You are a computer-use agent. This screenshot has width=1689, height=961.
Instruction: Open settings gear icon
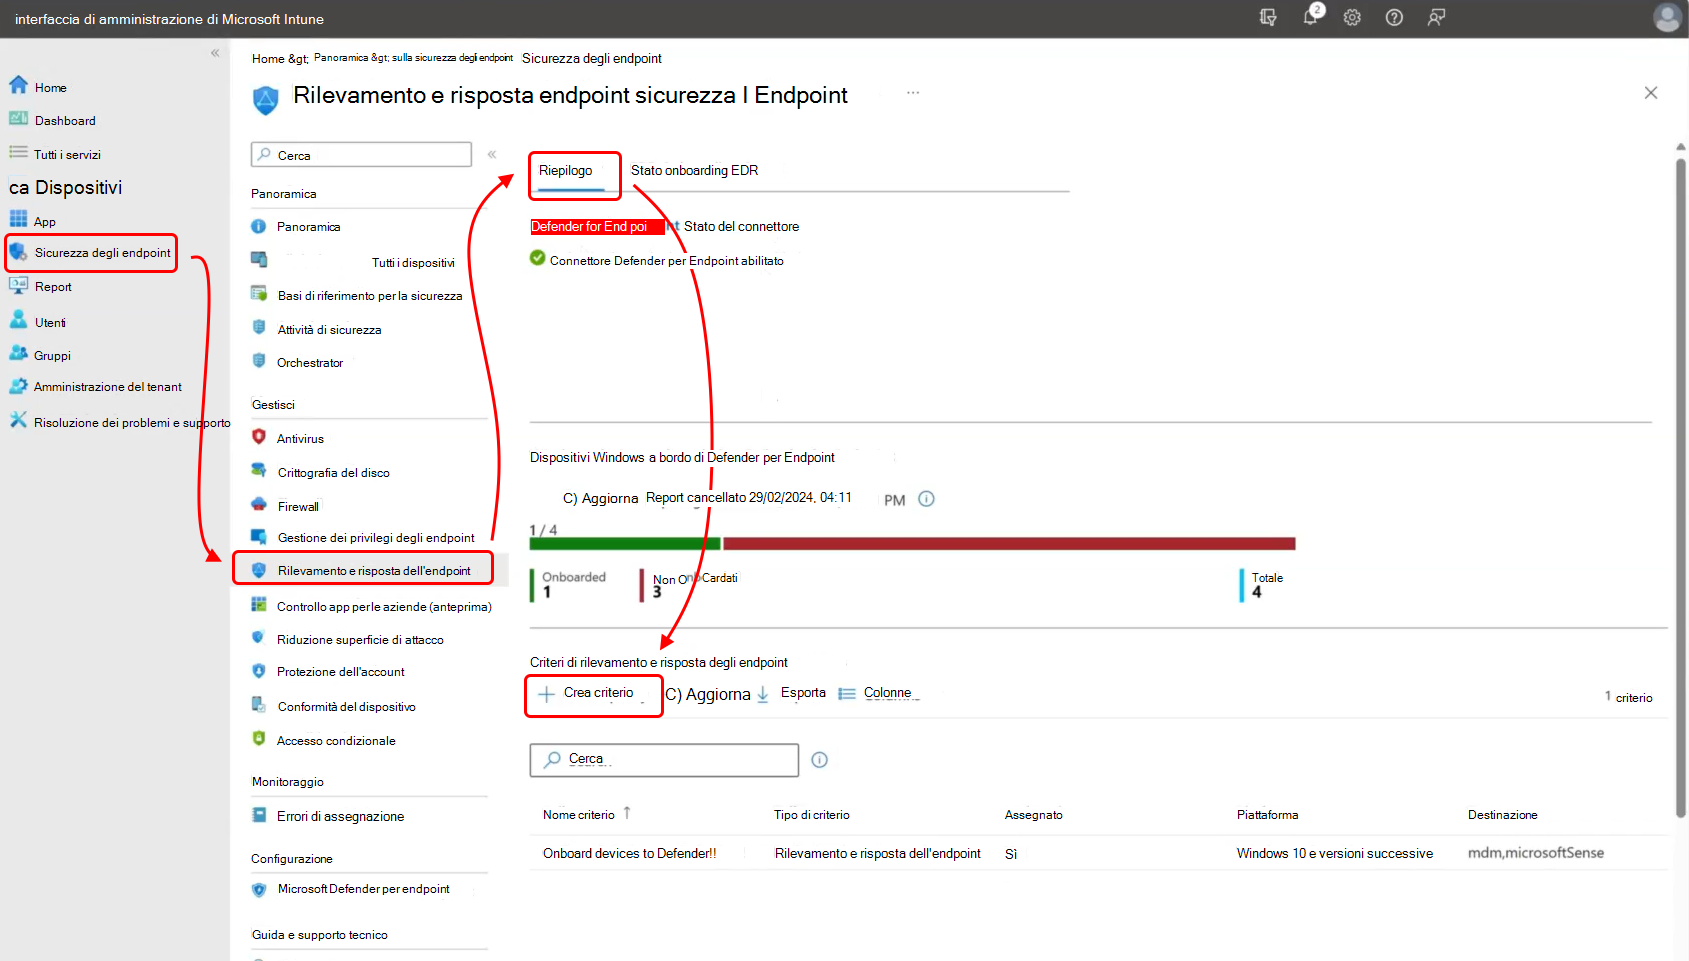(1352, 17)
